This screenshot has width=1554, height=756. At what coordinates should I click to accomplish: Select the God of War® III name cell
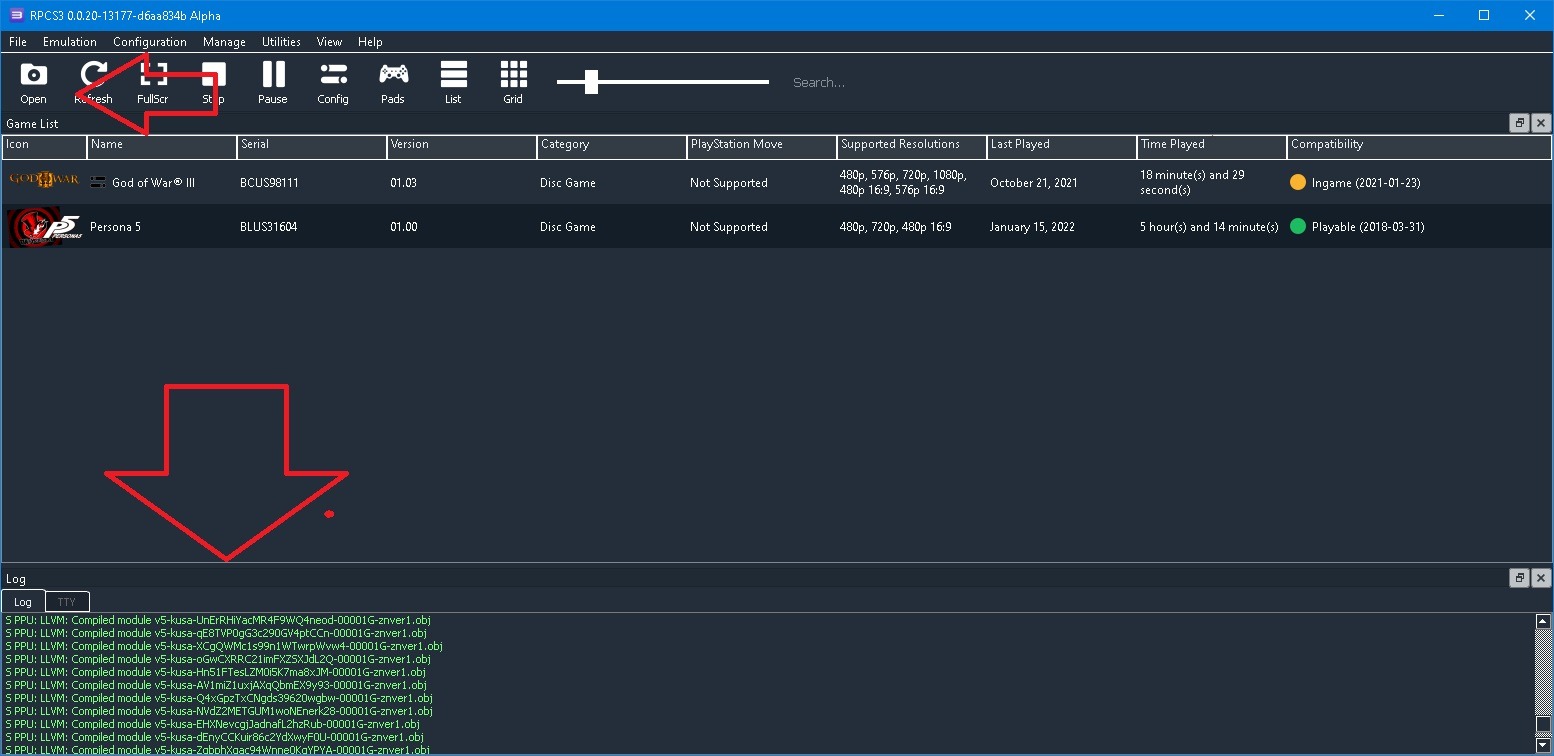tap(162, 183)
